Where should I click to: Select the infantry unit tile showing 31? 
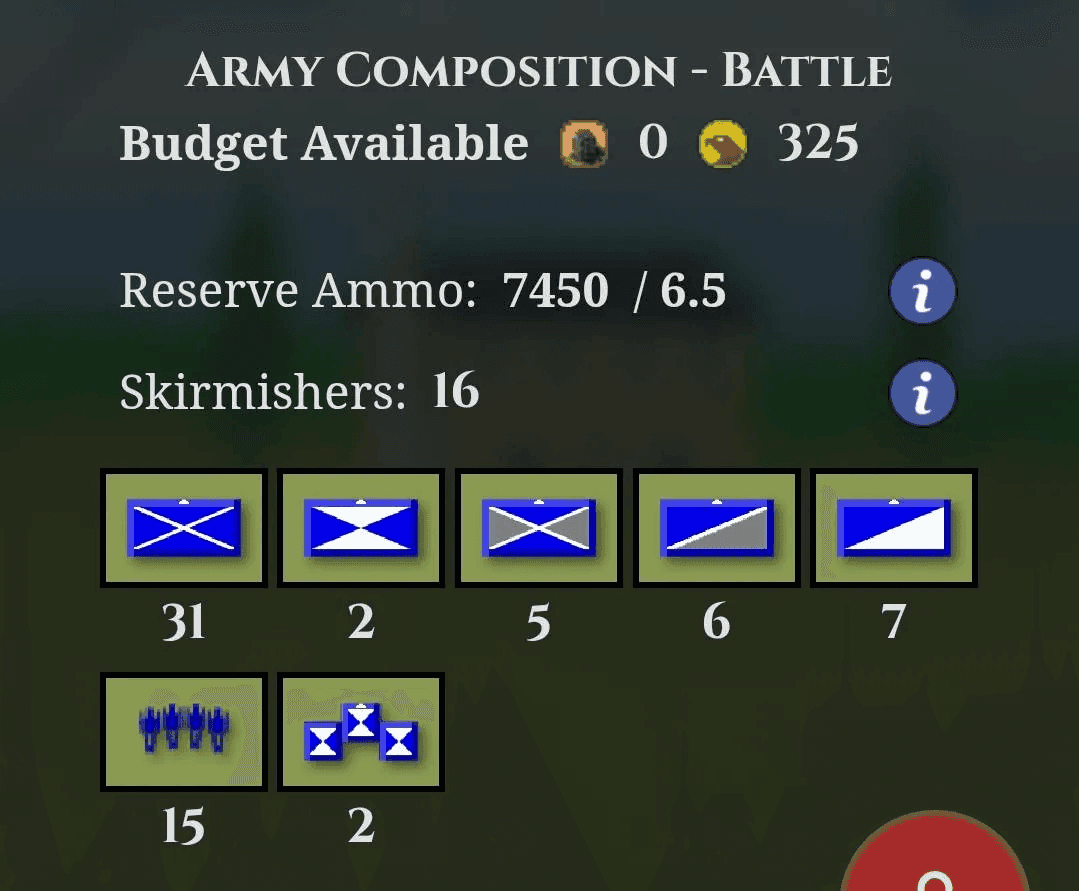(184, 528)
